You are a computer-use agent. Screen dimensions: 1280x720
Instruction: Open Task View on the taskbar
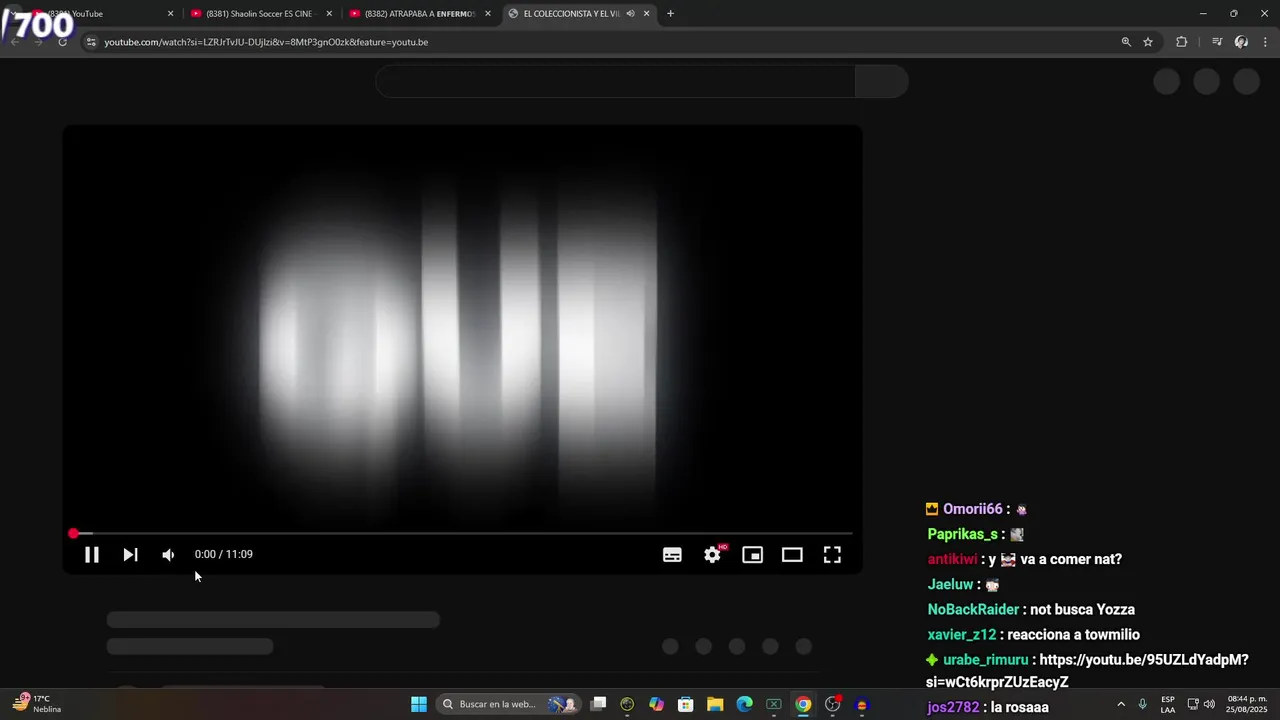[598, 704]
